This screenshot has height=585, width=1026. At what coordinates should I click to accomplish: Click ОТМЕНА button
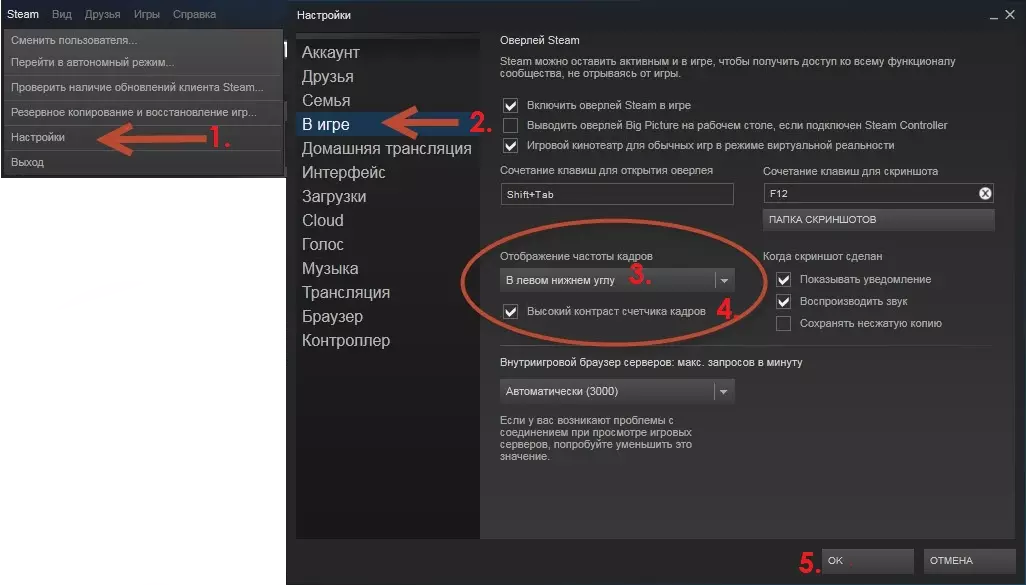click(x=969, y=561)
